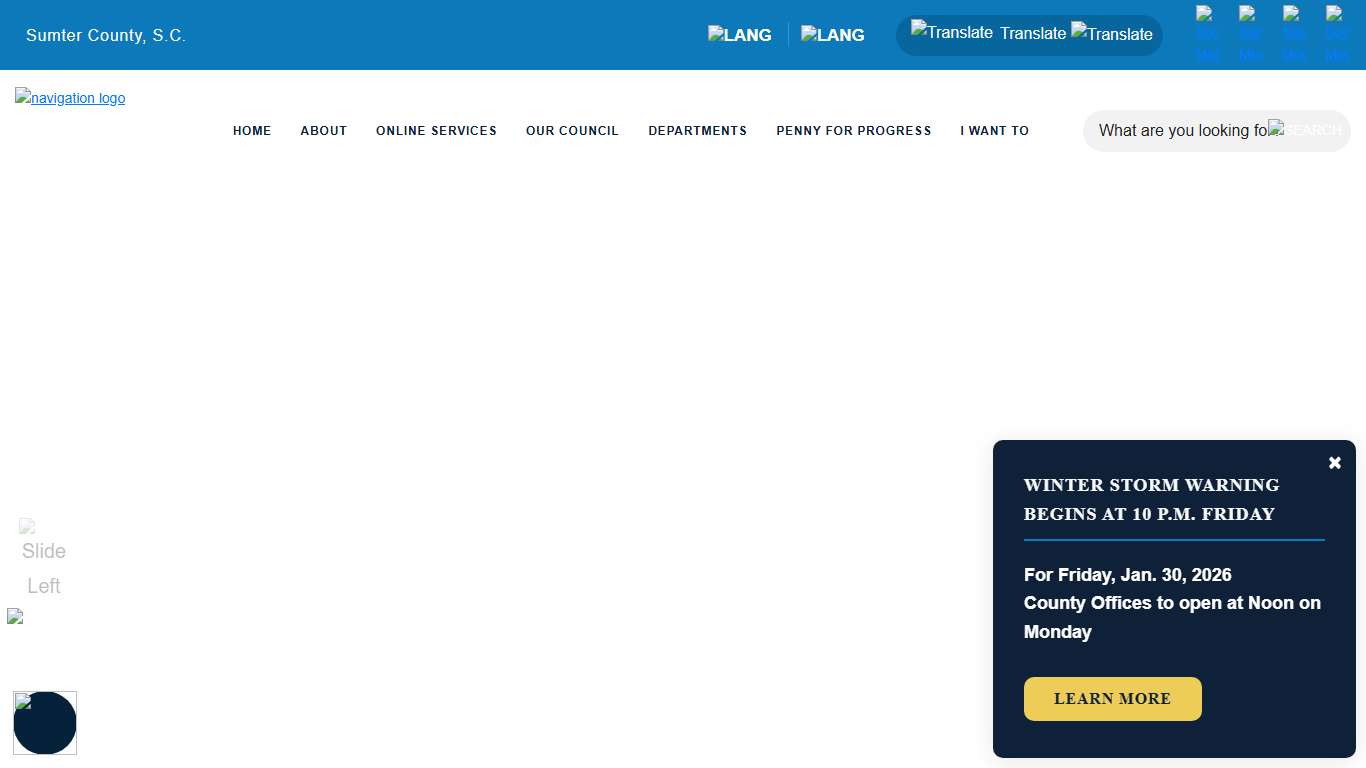Click the second LANG language icon
Screen dimensions: 1366x768
tap(832, 35)
